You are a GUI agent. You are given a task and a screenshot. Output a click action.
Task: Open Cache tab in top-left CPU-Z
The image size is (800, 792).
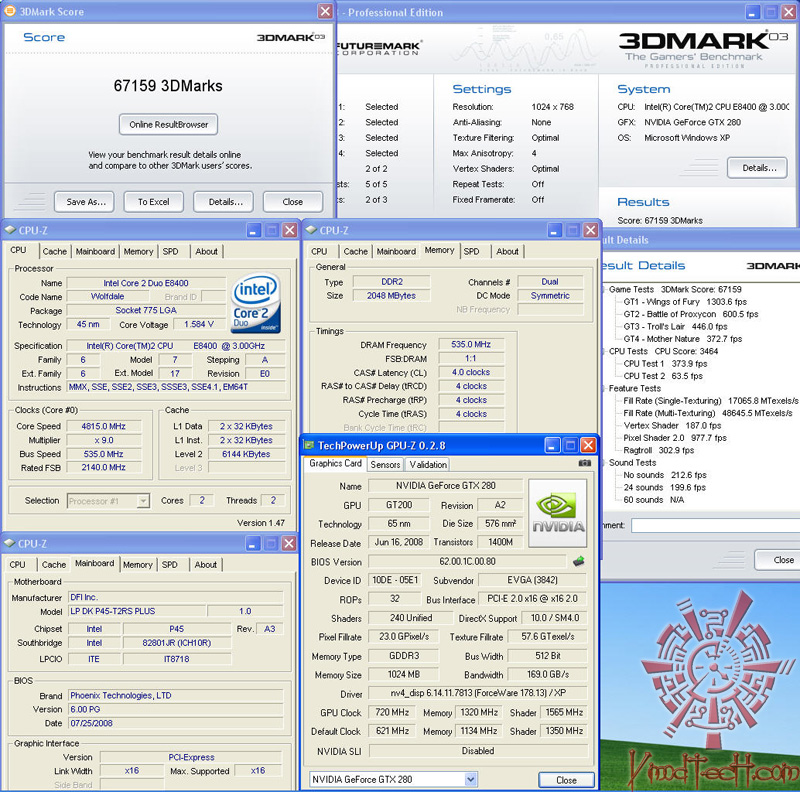pyautogui.click(x=55, y=252)
